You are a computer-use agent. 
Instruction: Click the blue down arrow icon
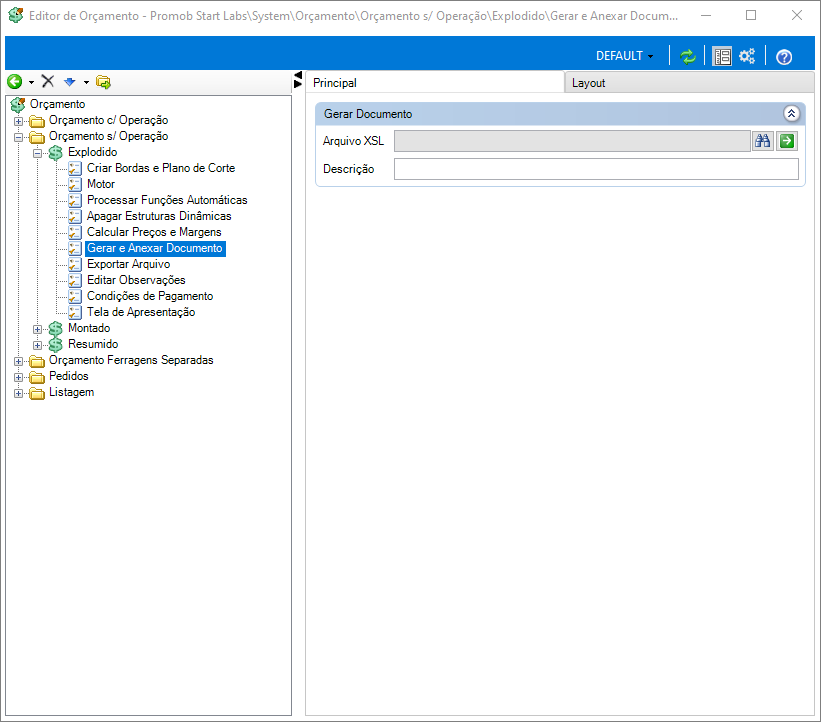point(70,82)
